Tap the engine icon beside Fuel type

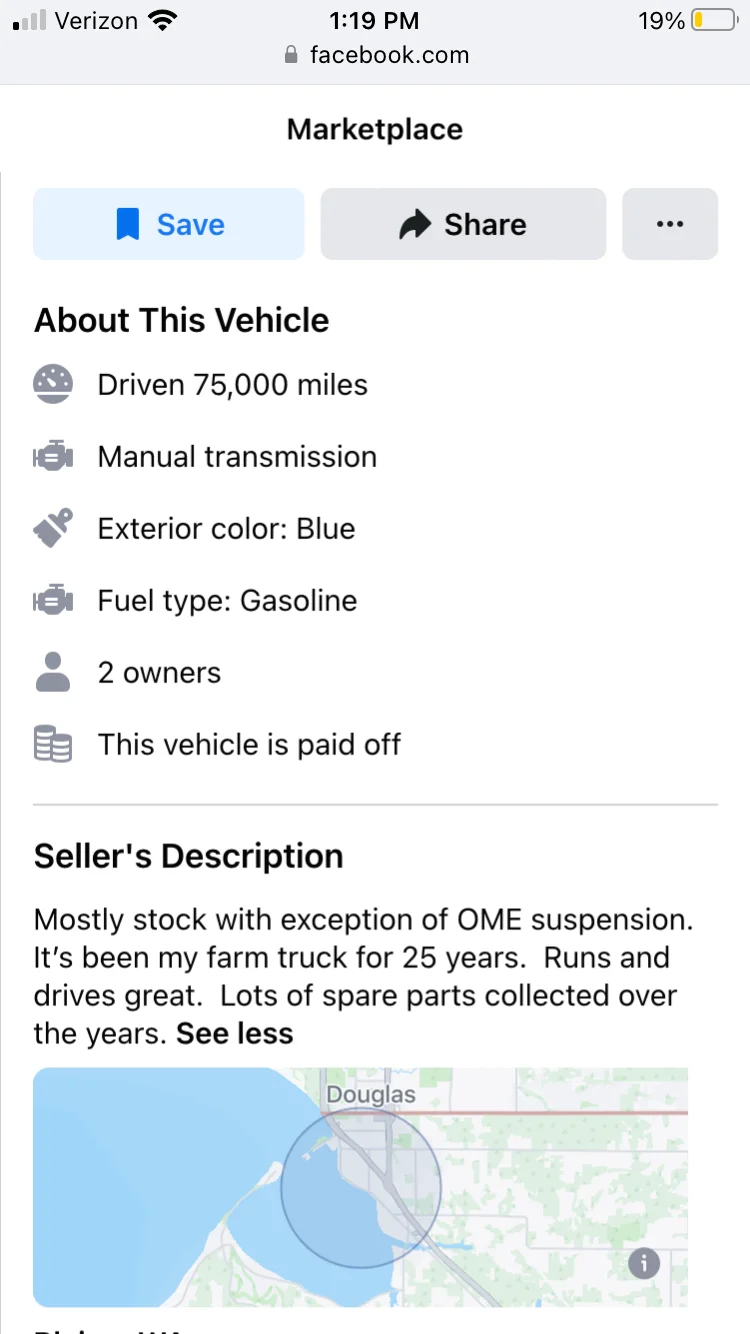(53, 600)
